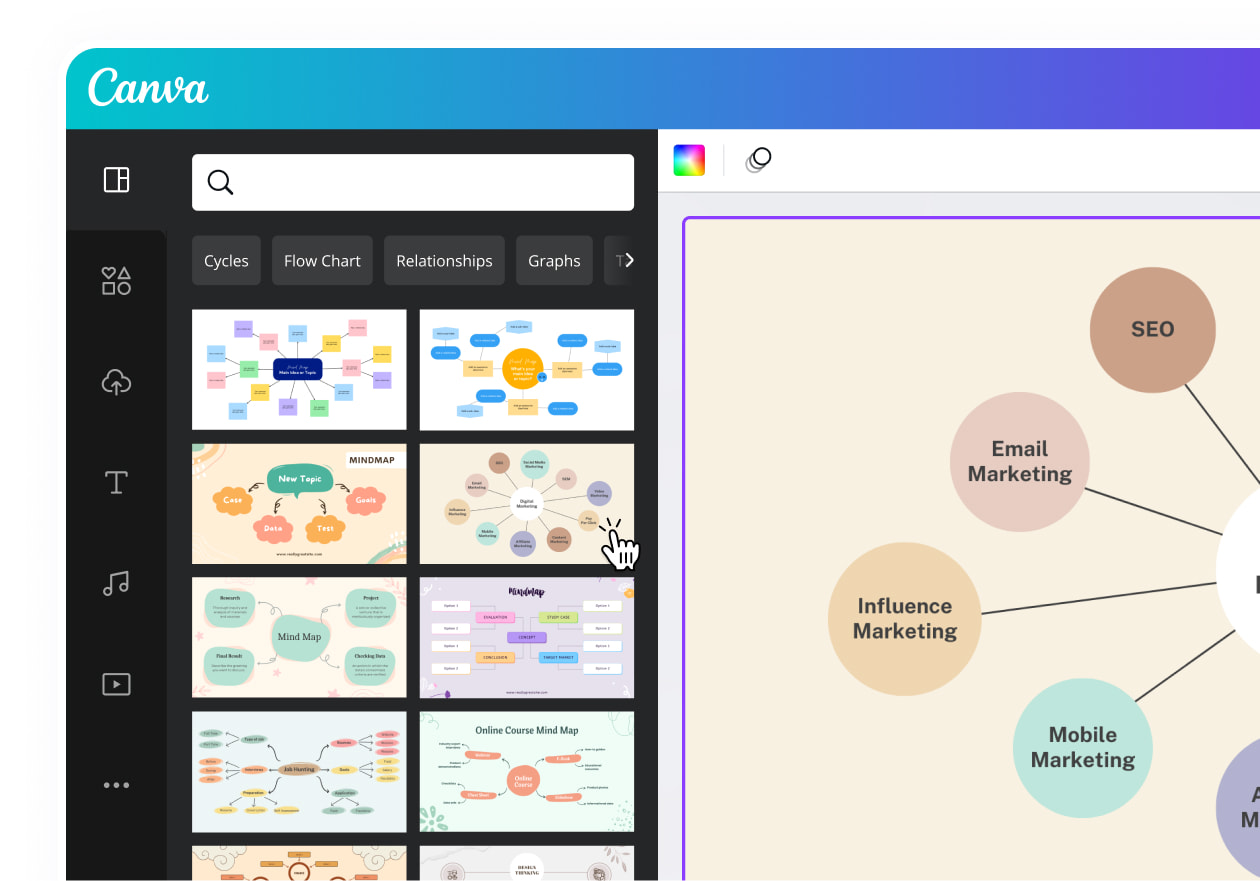Select the search magnifier in the sidebar
Image resolution: width=1260 pixels, height=881 pixels.
click(220, 182)
